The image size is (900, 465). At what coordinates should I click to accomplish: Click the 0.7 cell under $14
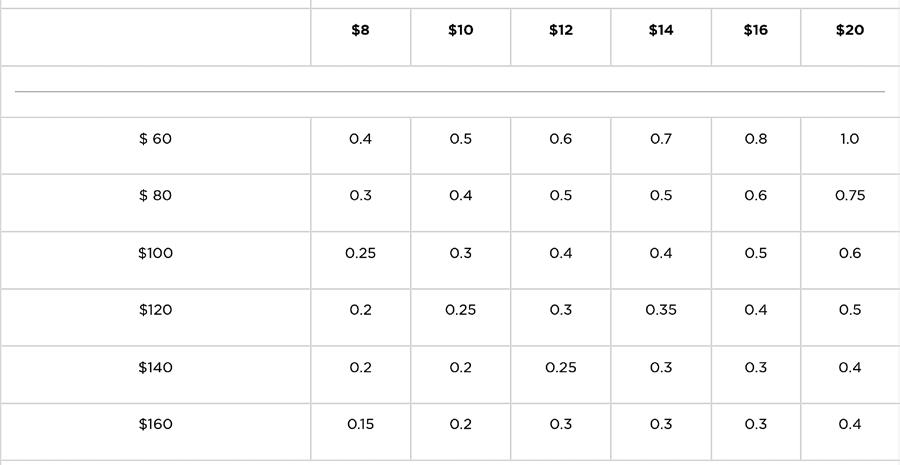pos(661,139)
